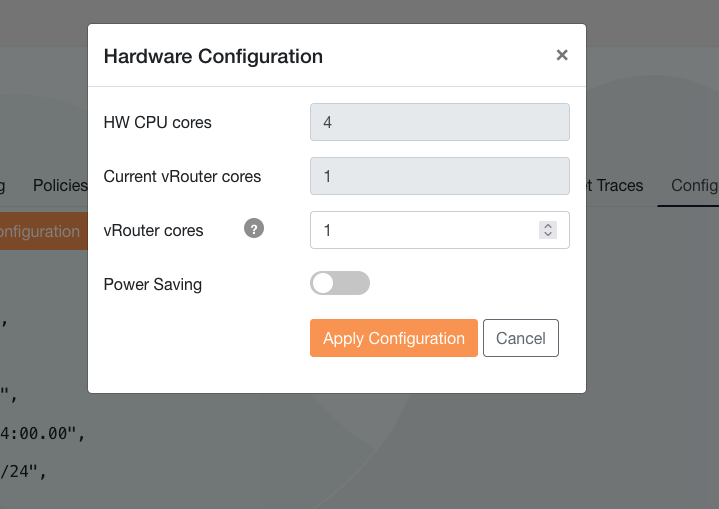Enable the Power Saving switch
Screen dimensions: 719x509
click(x=340, y=284)
